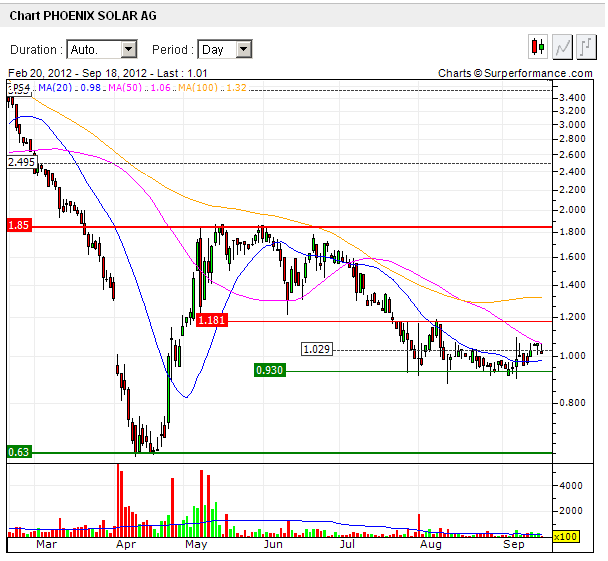Click the Duration dropdown arrow button
This screenshot has width=608, height=561.
[x=128, y=49]
